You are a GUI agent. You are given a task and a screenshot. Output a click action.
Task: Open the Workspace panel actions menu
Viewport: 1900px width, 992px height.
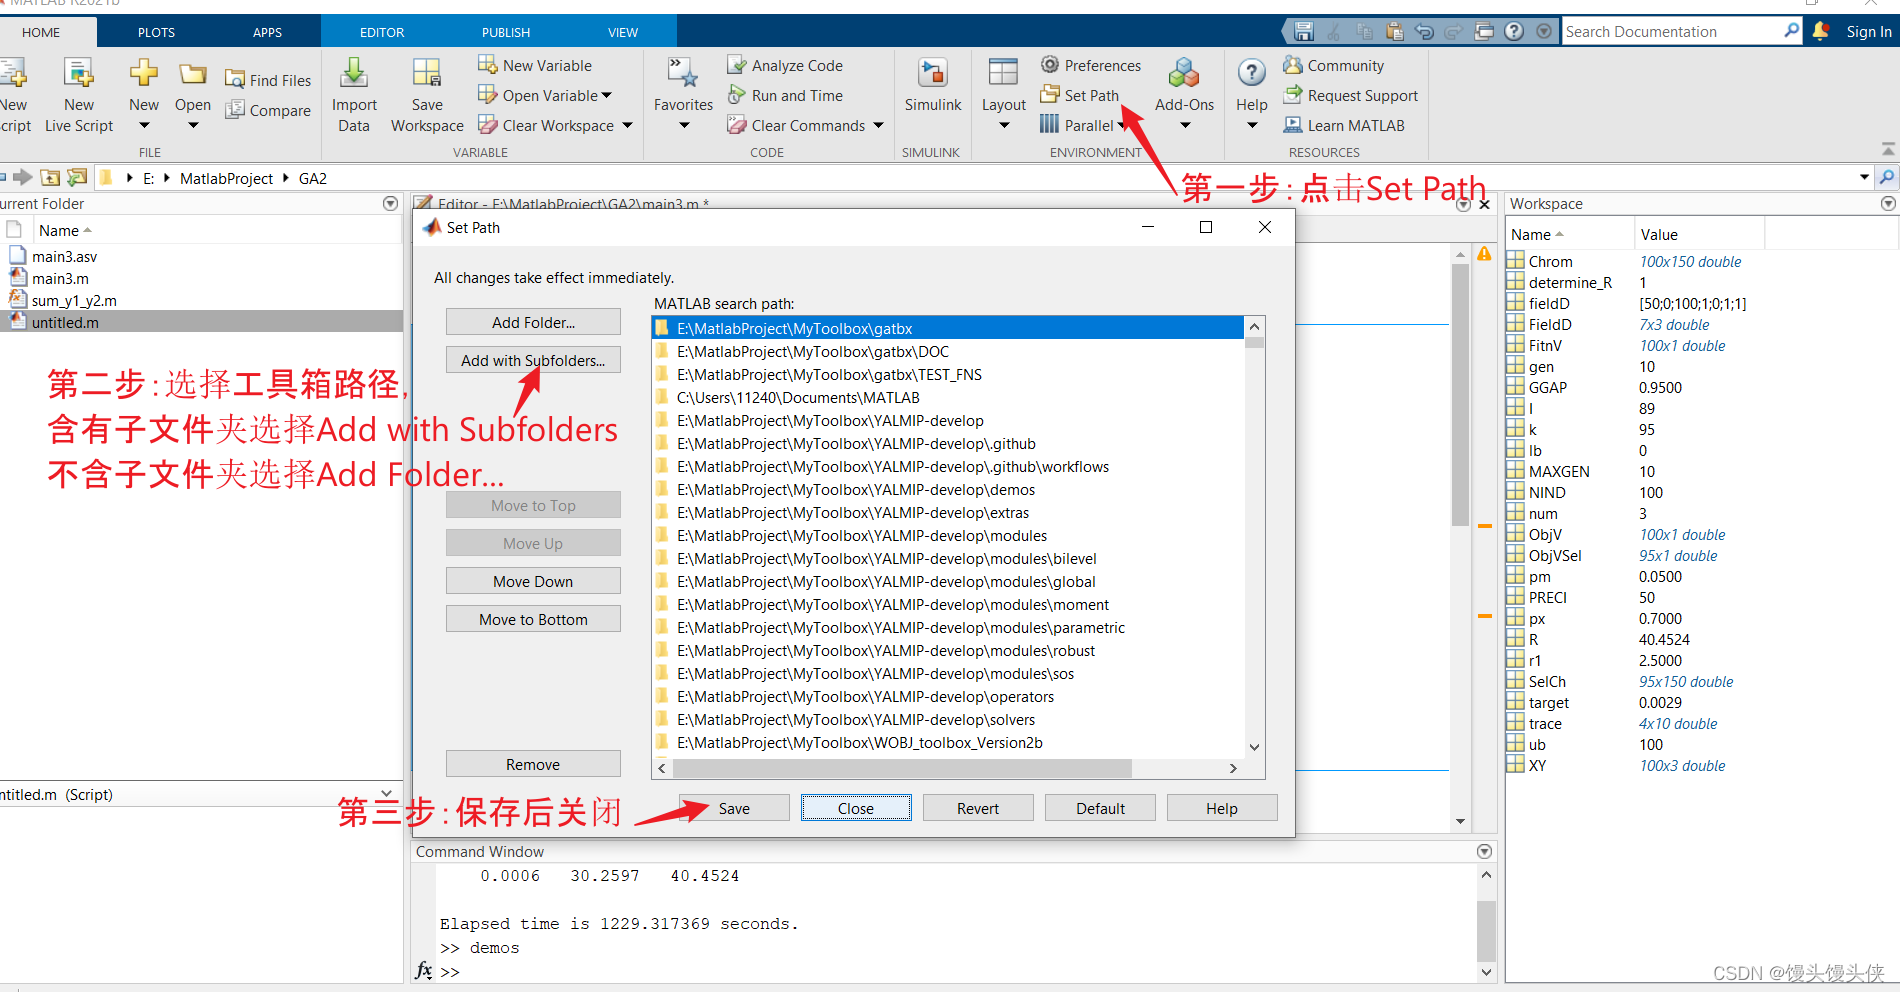point(1888,203)
